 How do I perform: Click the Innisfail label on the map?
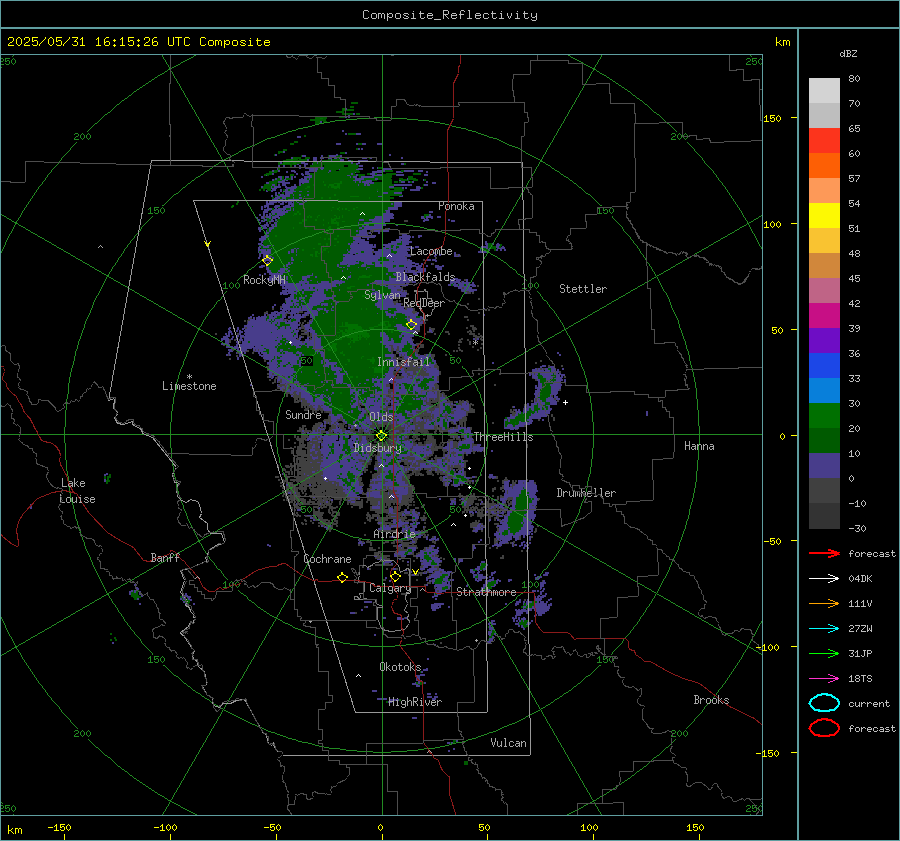point(403,362)
